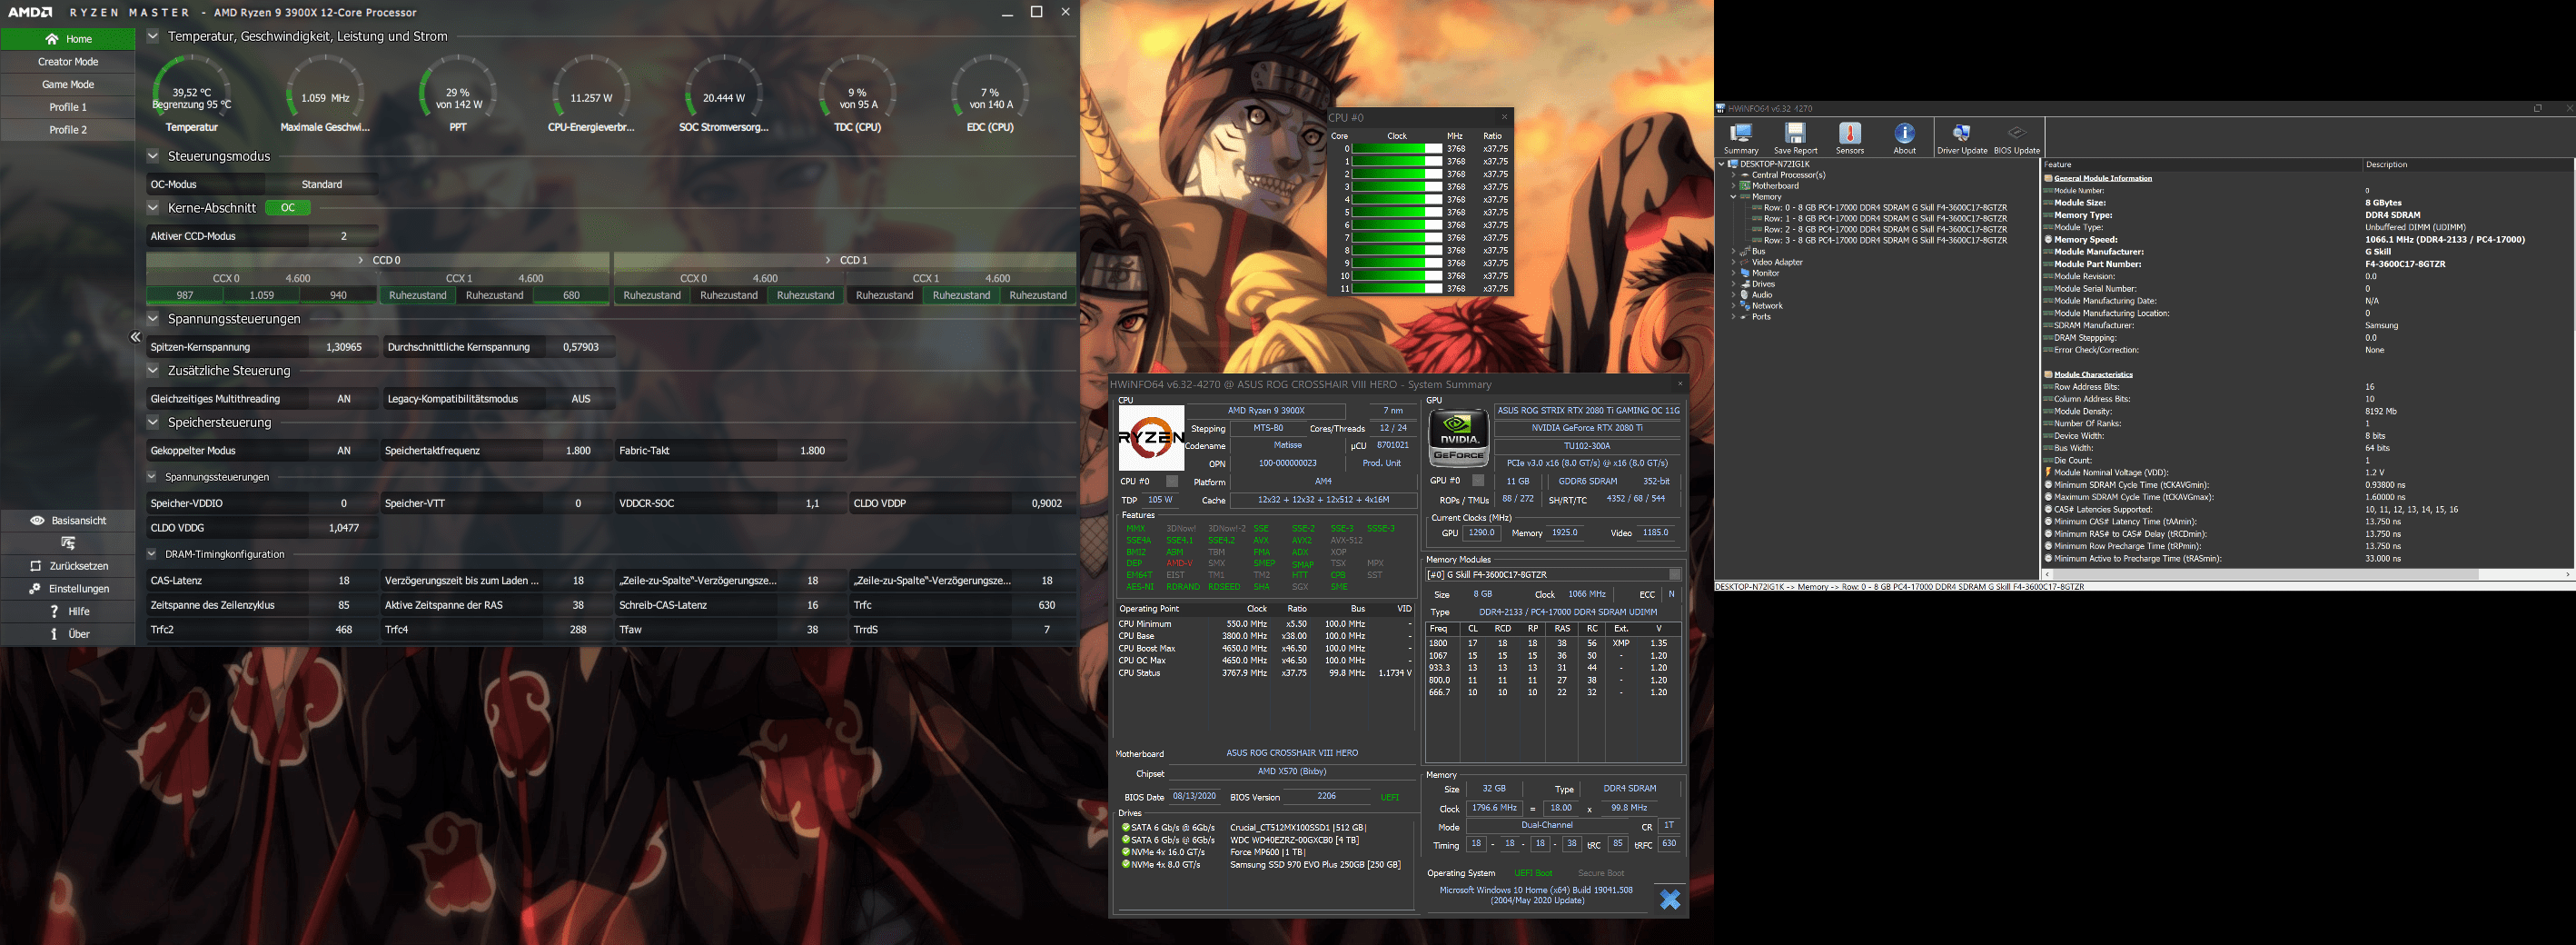Screen dimensions: 2576x945
Task: Click the Motherboard chip icon in HWiNFO64 tree
Action: (1745, 186)
